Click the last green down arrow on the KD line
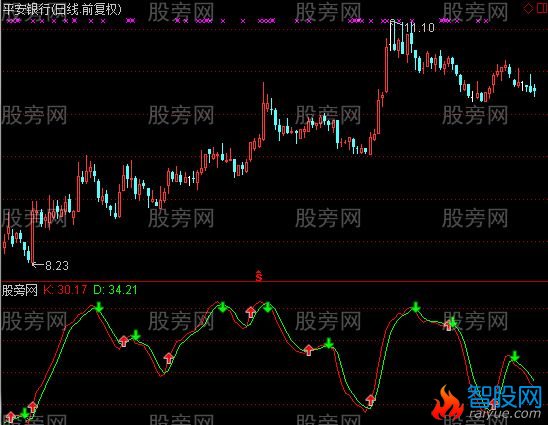548x425 pixels. pos(514,356)
